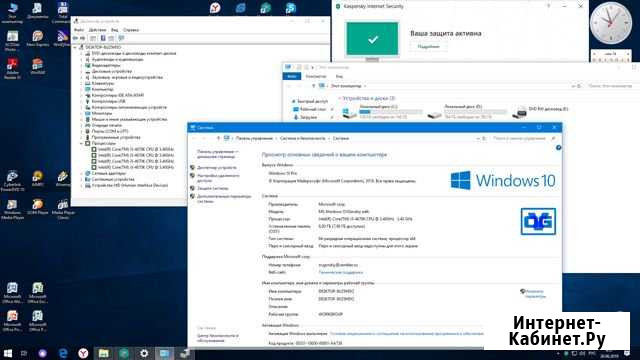Expand the Дисковые устройства node
The width and height of the screenshot is (640, 360).
tap(82, 71)
